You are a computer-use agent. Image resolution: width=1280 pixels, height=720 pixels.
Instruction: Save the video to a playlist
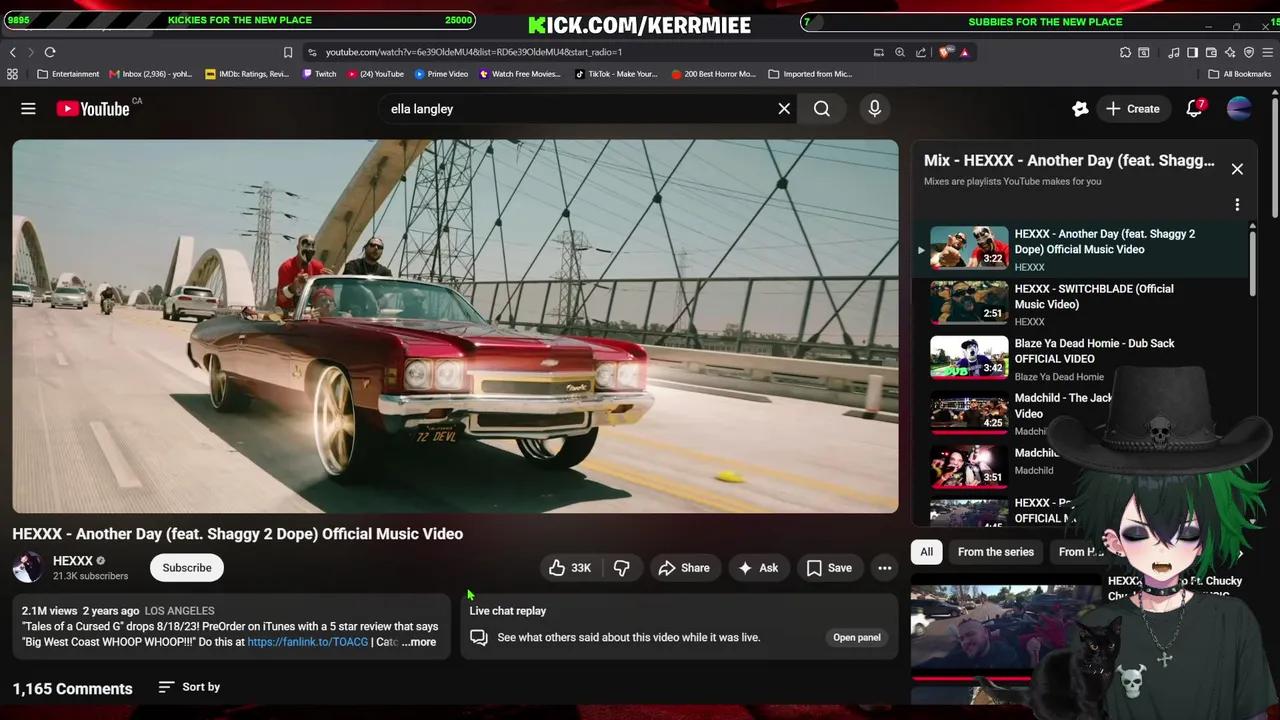(829, 568)
